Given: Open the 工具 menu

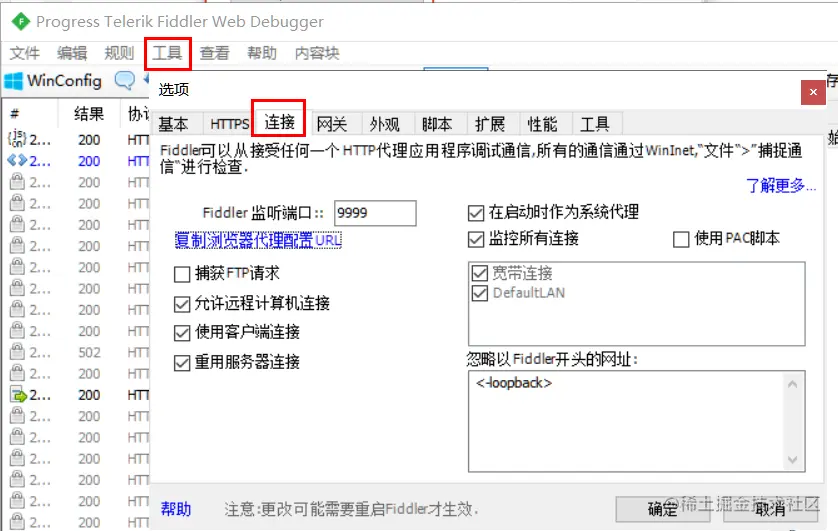Looking at the screenshot, I should [167, 53].
